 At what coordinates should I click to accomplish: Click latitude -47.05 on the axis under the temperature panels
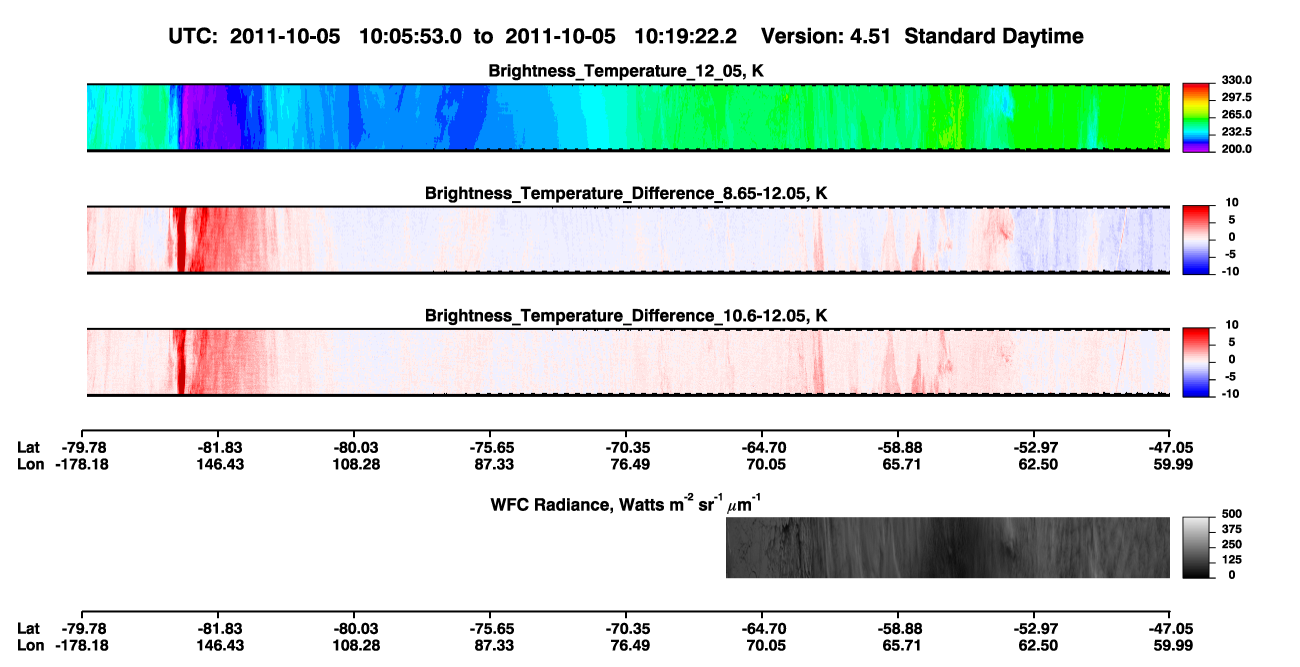click(x=1171, y=447)
